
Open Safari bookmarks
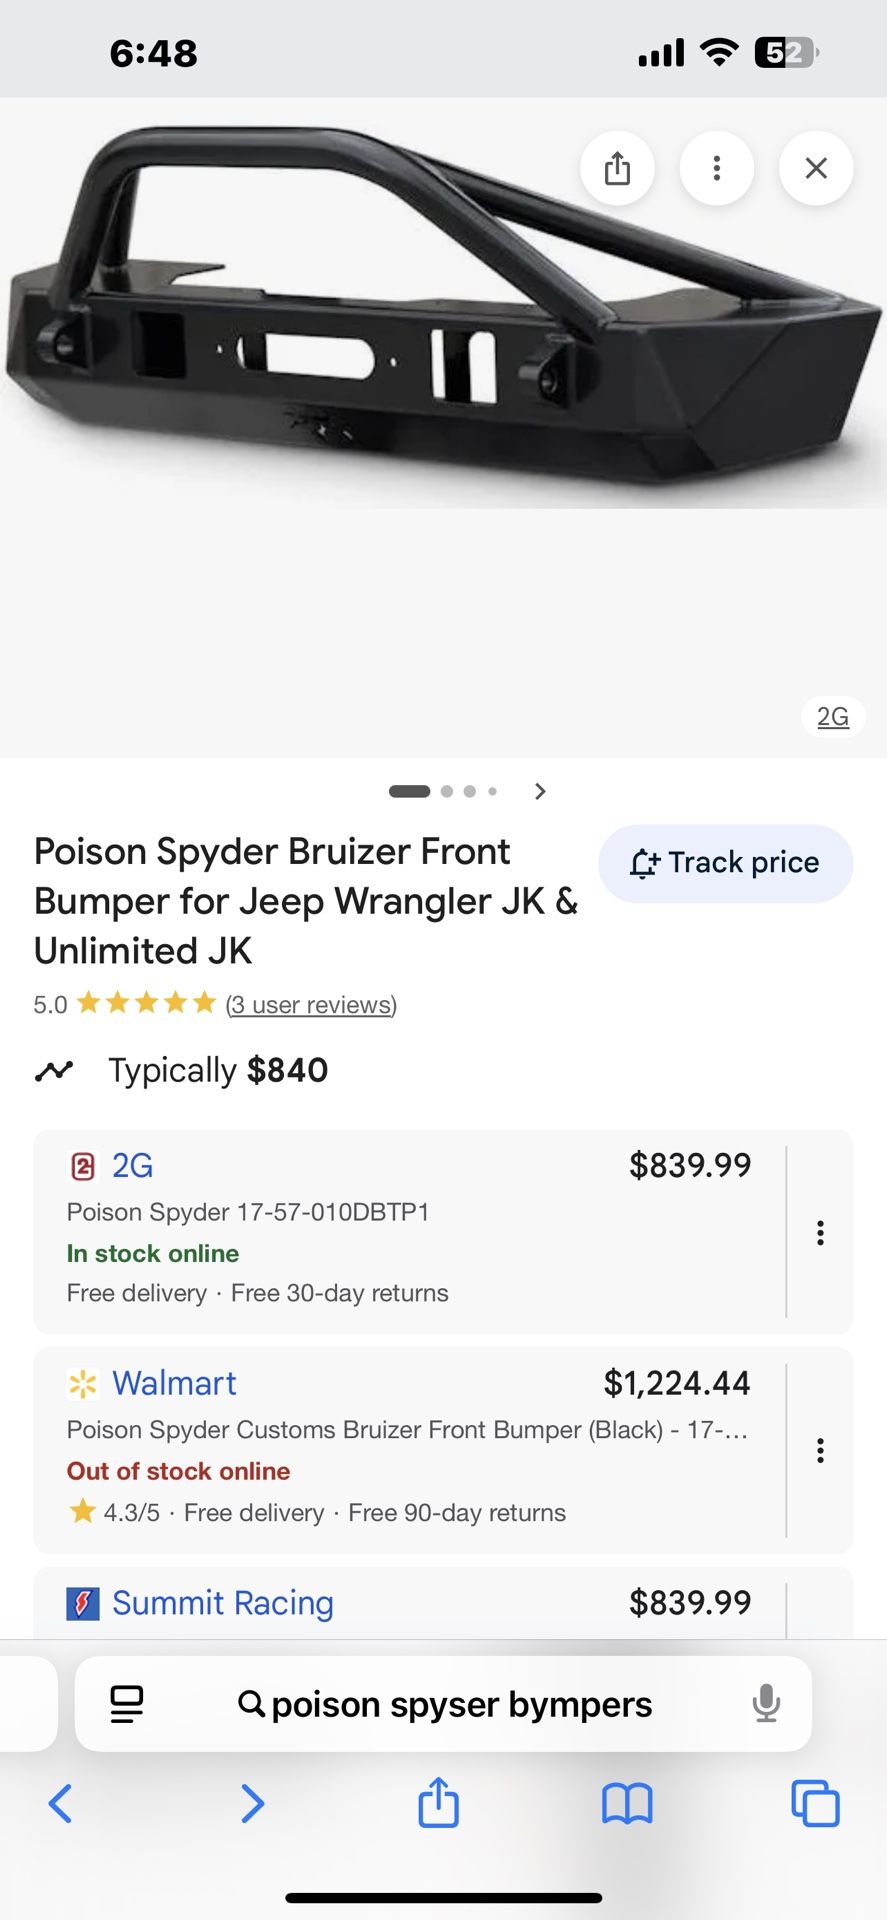click(627, 1804)
